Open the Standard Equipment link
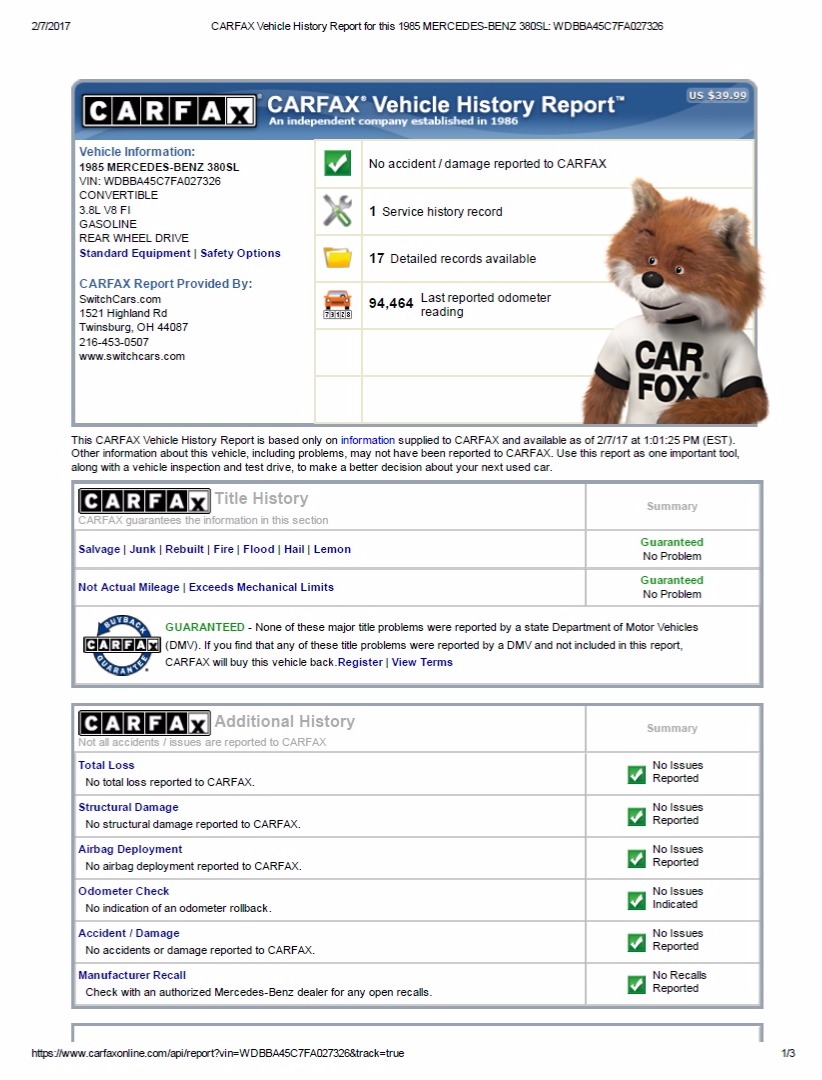This screenshot has height=1080, width=822. click(x=134, y=253)
